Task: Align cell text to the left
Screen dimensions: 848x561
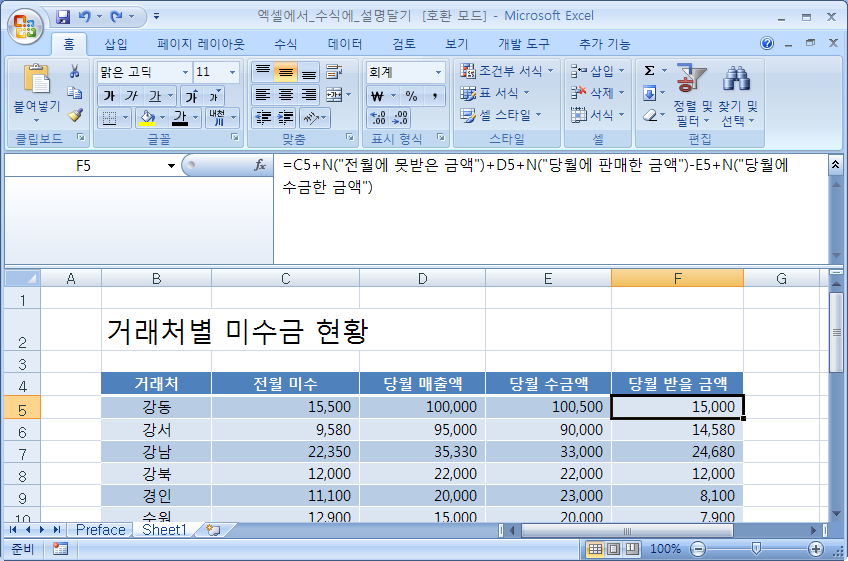Action: 263,95
